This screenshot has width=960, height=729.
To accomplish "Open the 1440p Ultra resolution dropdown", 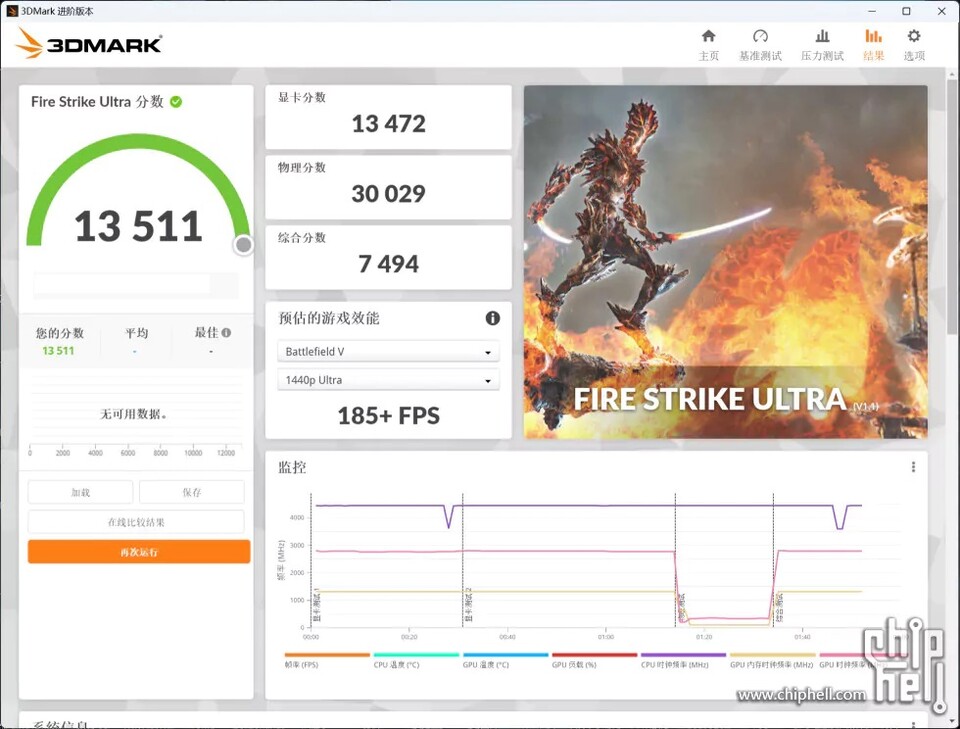I will click(x=388, y=379).
